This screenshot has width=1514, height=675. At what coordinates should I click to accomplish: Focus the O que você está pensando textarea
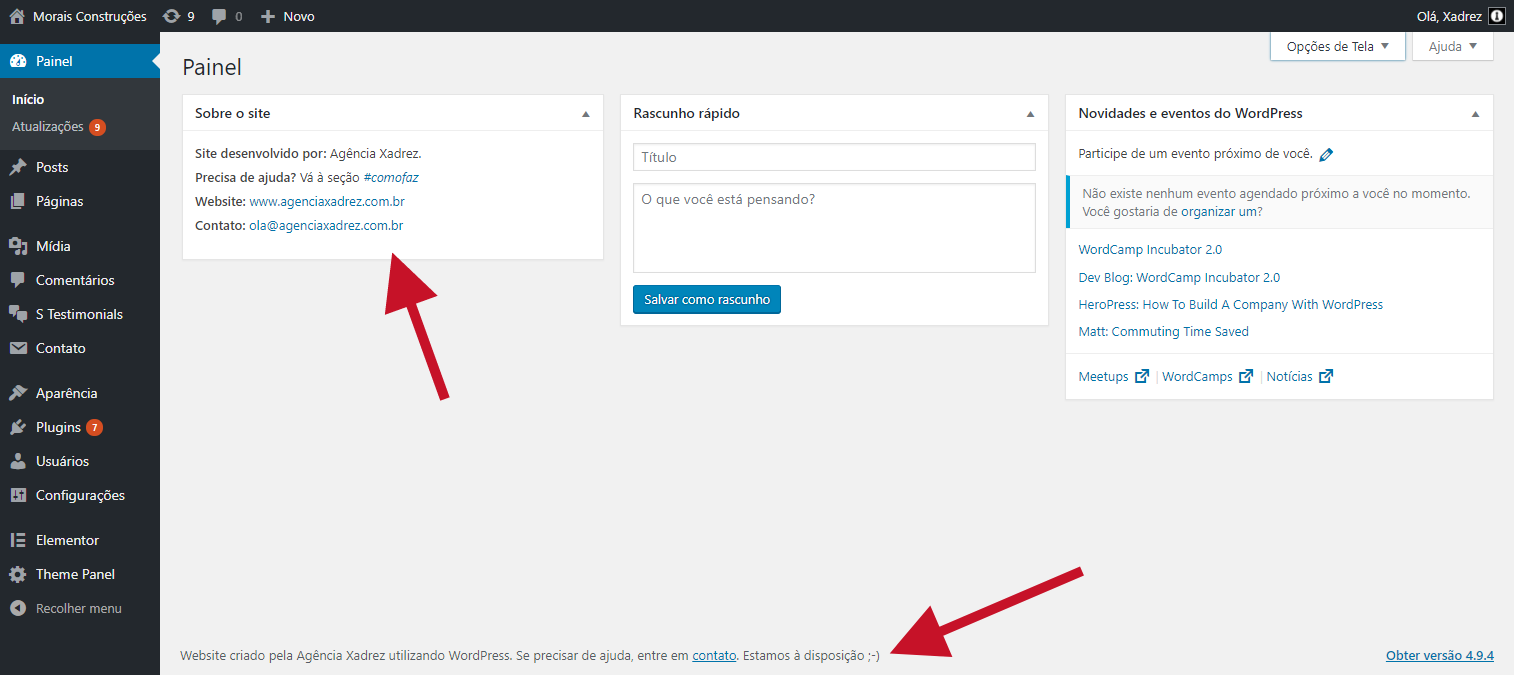[834, 228]
